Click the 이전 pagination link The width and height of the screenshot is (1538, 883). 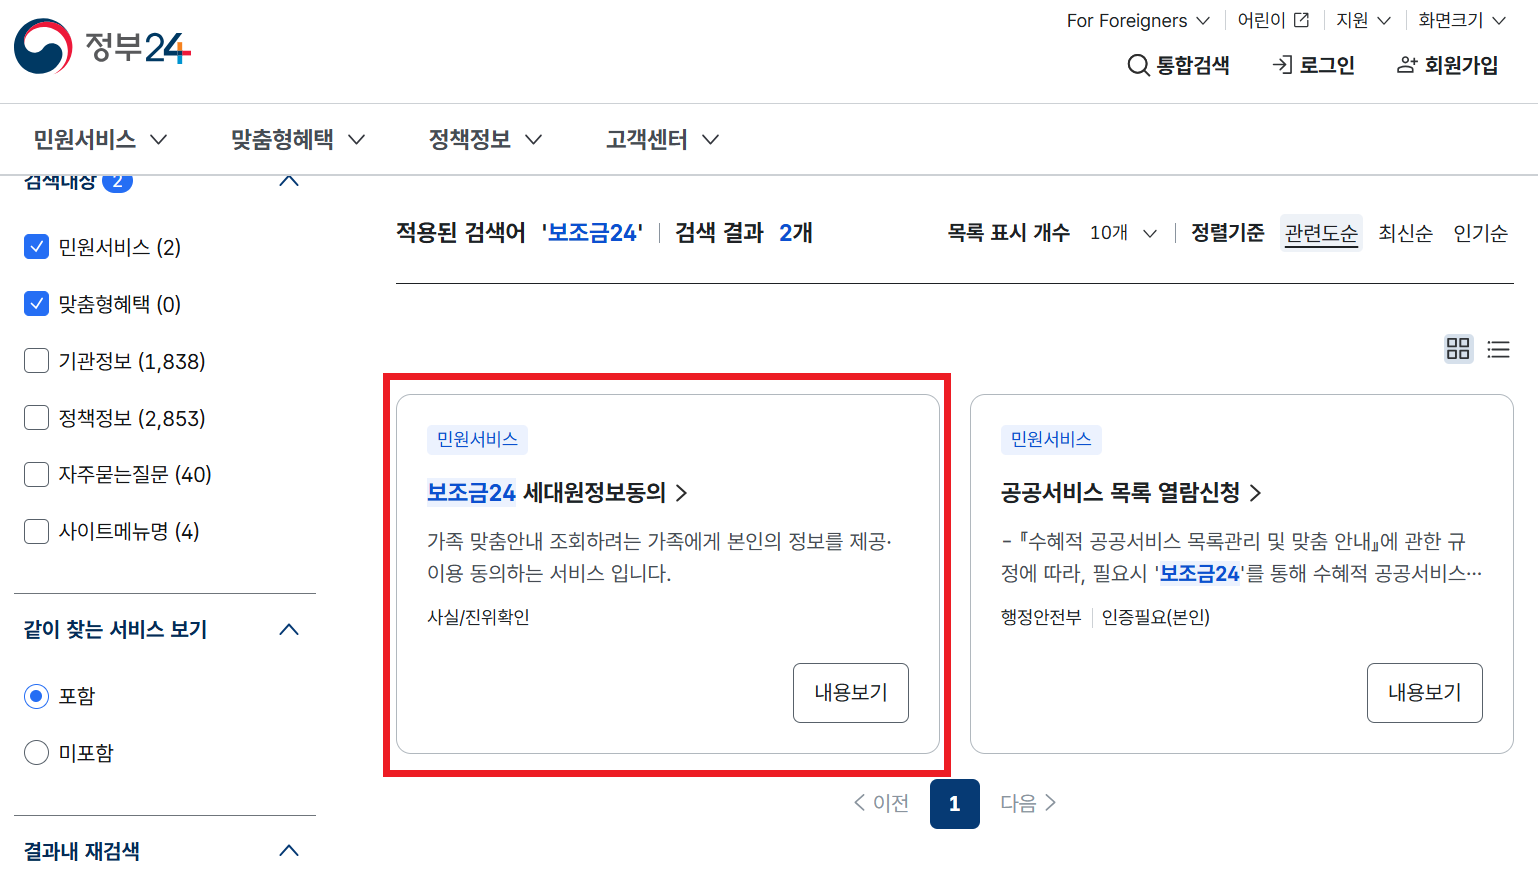click(881, 803)
